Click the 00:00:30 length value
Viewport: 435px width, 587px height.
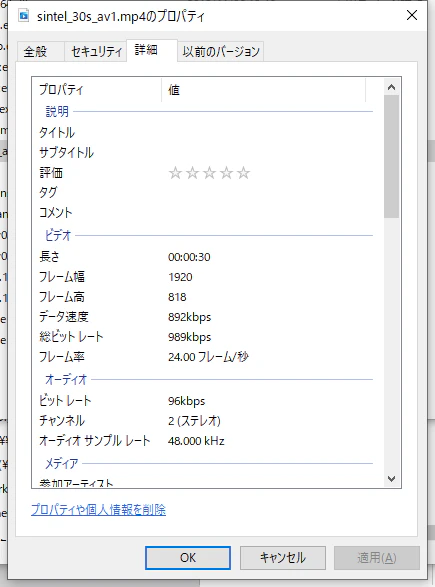click(x=189, y=257)
